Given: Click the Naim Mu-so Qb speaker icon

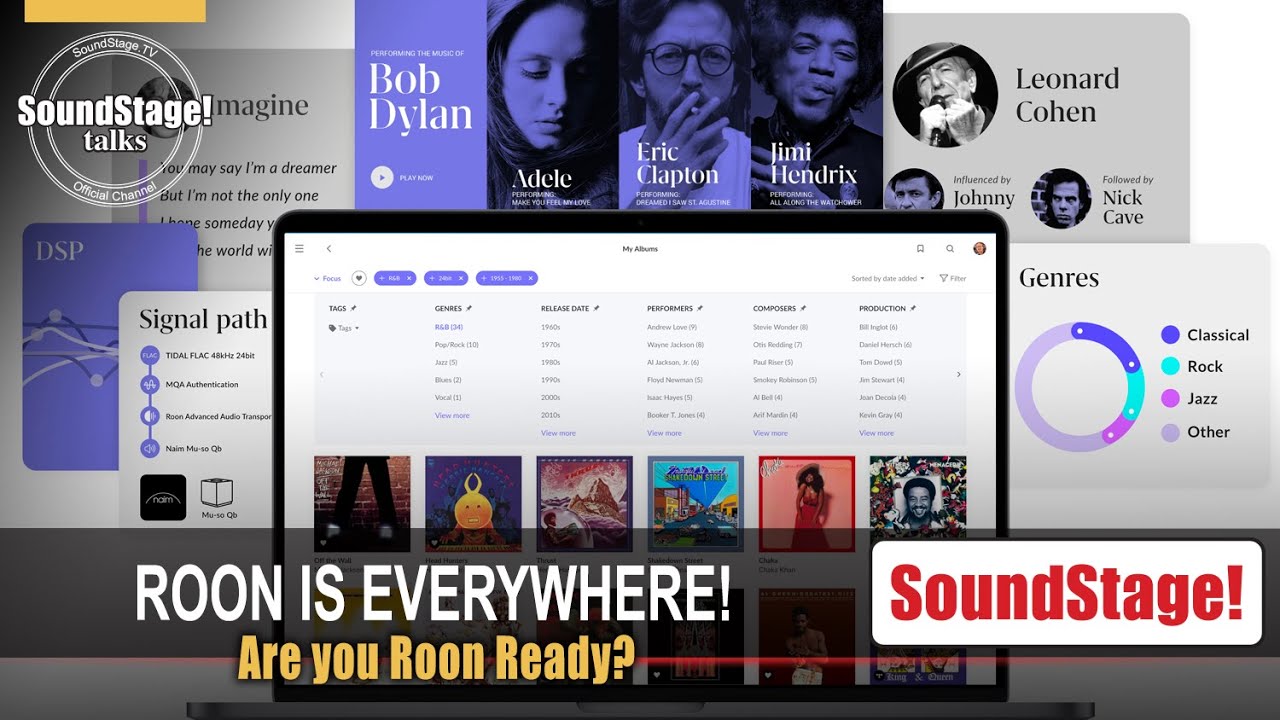Looking at the screenshot, I should coord(150,448).
